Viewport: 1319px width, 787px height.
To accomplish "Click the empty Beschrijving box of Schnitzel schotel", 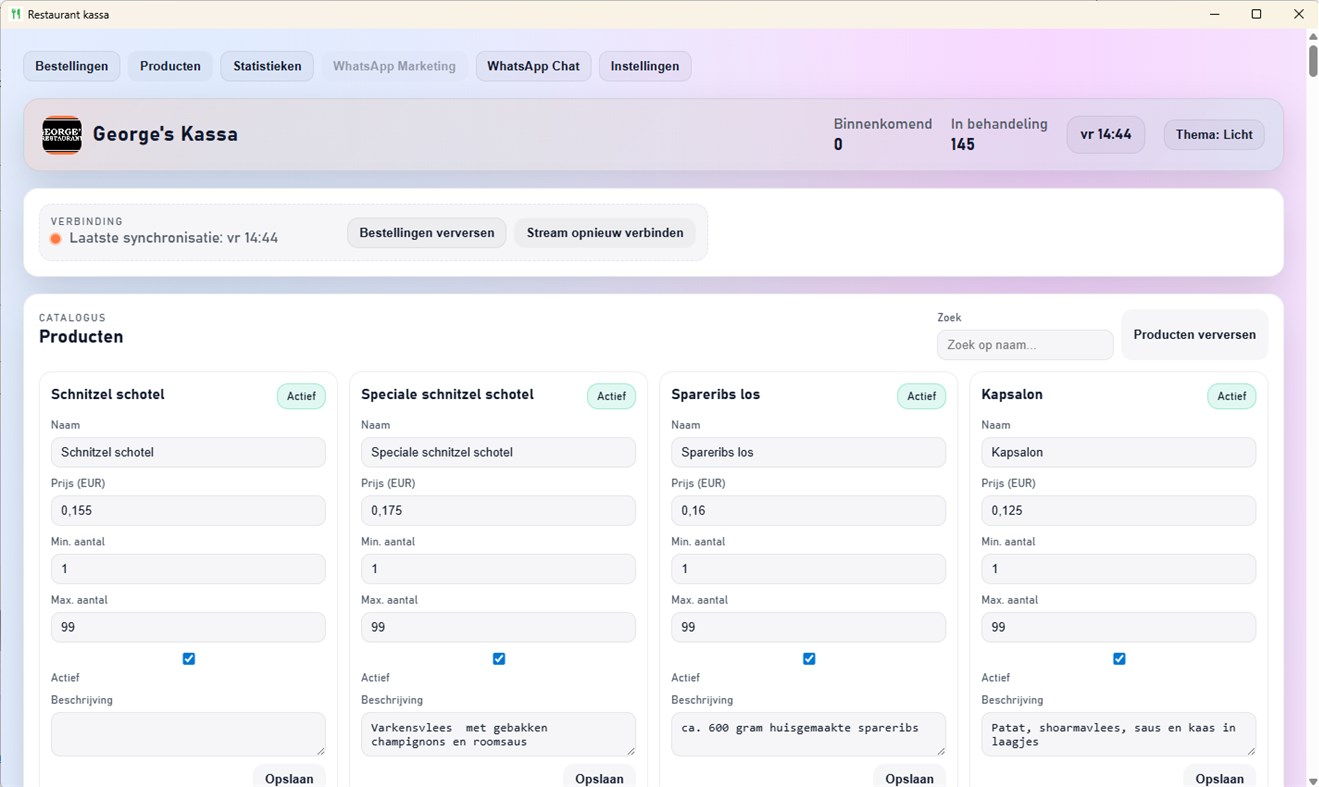I will coord(188,734).
